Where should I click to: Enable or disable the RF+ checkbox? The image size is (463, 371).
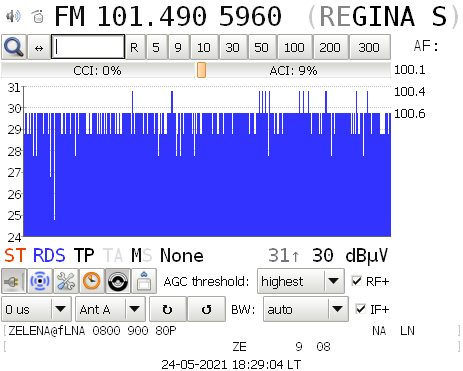(x=357, y=281)
